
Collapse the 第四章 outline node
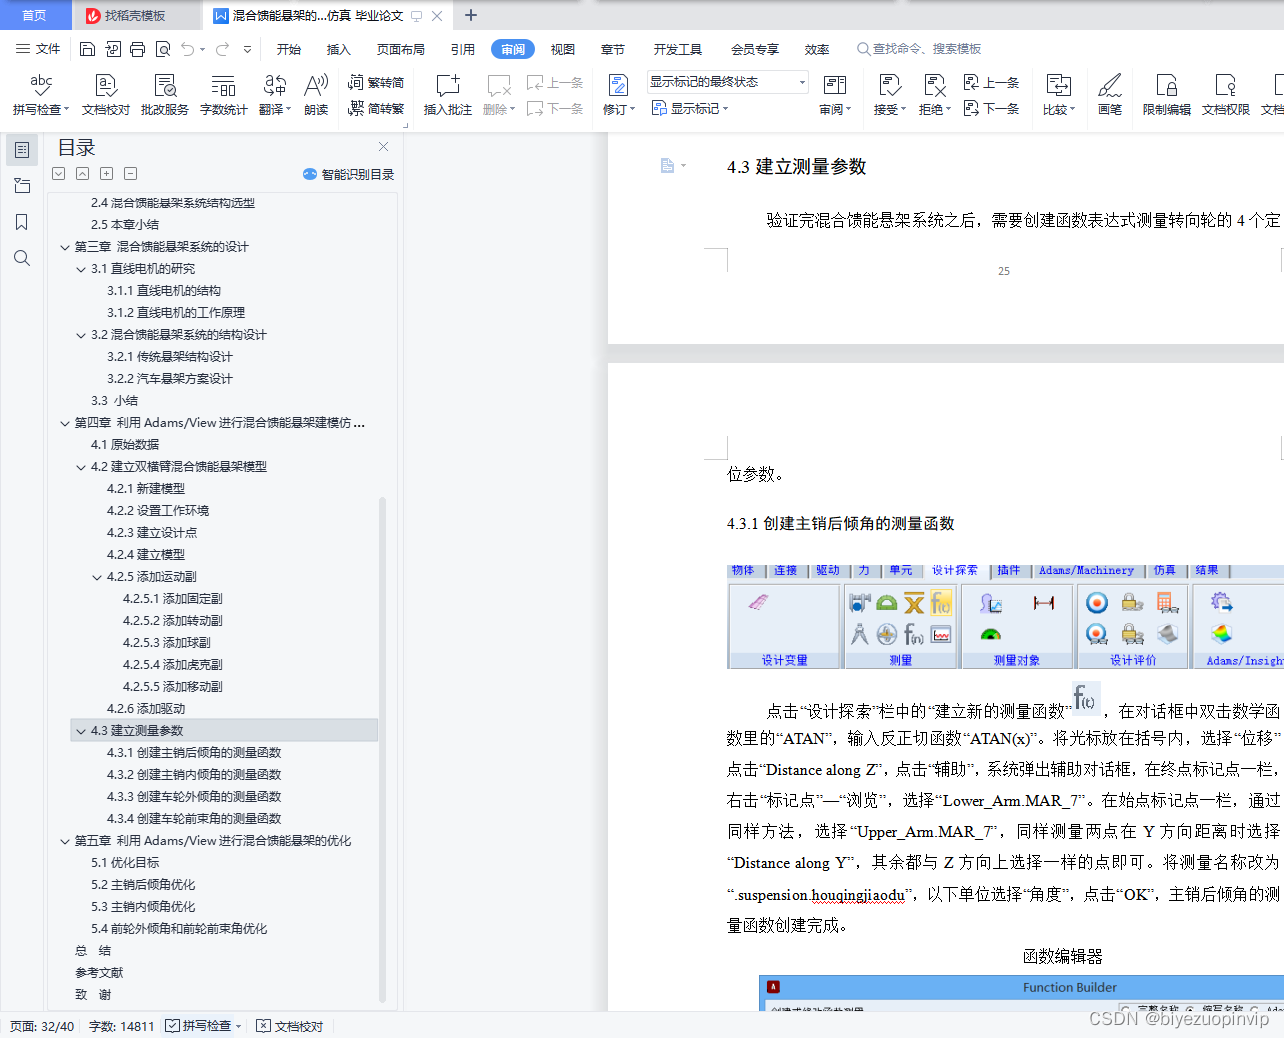point(65,423)
